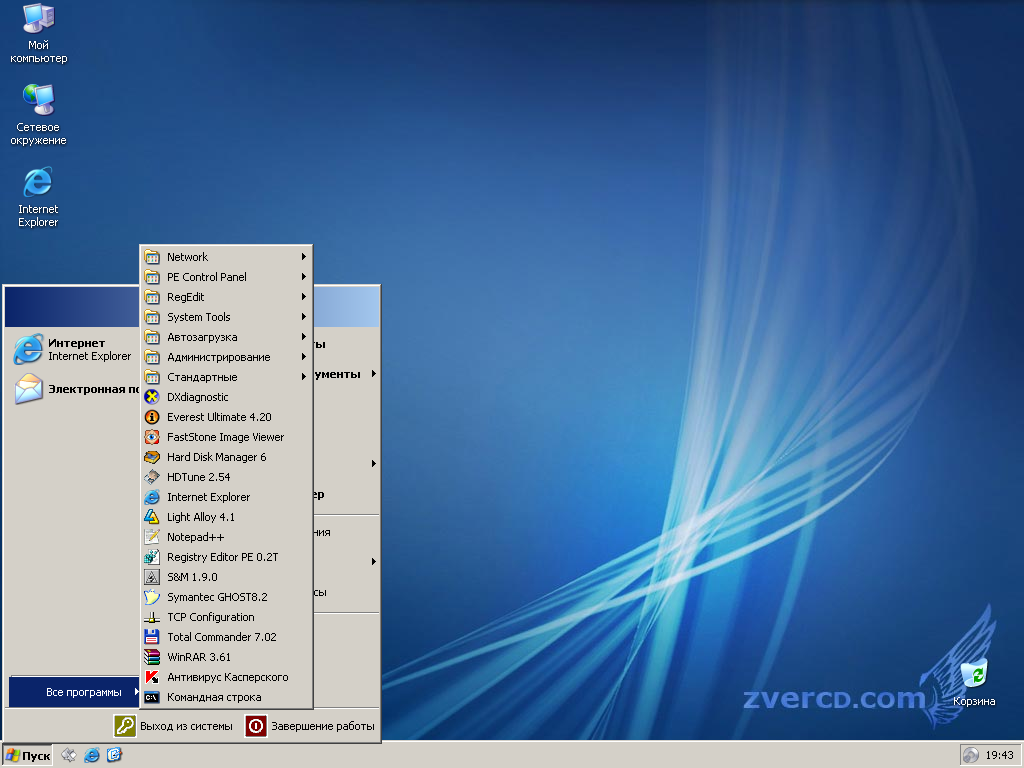Open Hard Disk Manager 6 icon
The width and height of the screenshot is (1024, 768).
pos(152,457)
